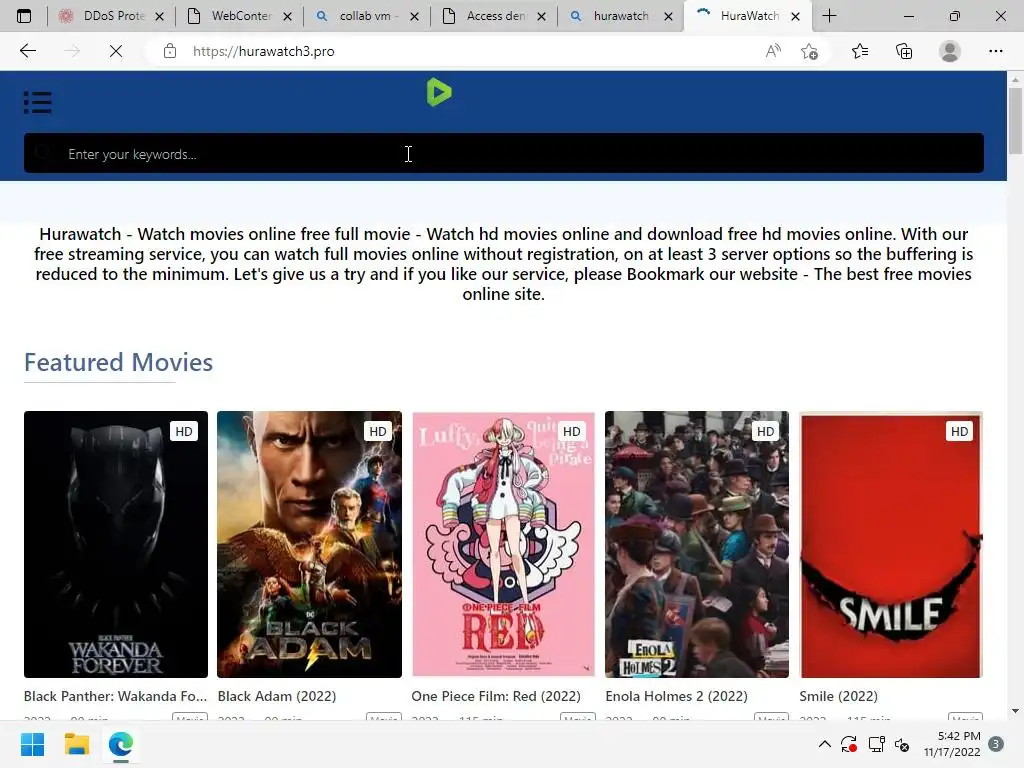Open the Enola Holmes 2 poster
The height and width of the screenshot is (768, 1024).
coord(697,544)
